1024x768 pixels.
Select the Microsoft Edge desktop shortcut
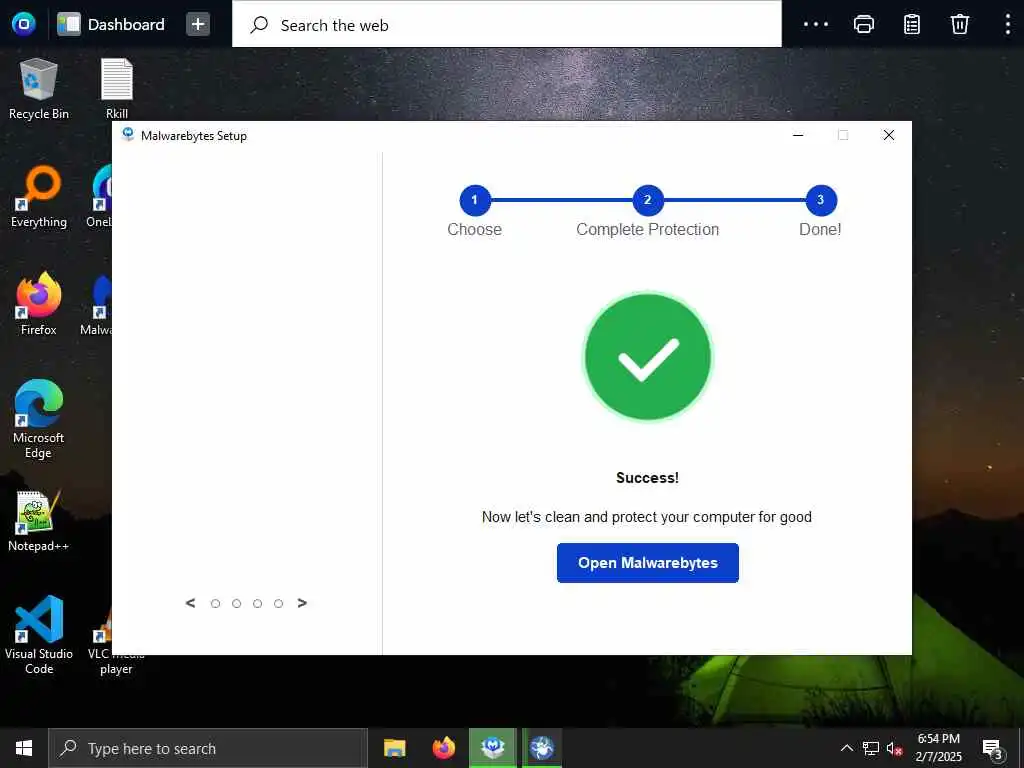(x=39, y=420)
